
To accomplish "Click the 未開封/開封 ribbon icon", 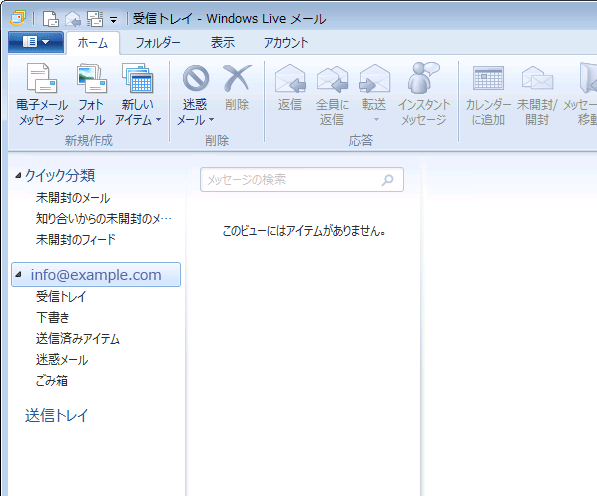I will click(x=537, y=78).
